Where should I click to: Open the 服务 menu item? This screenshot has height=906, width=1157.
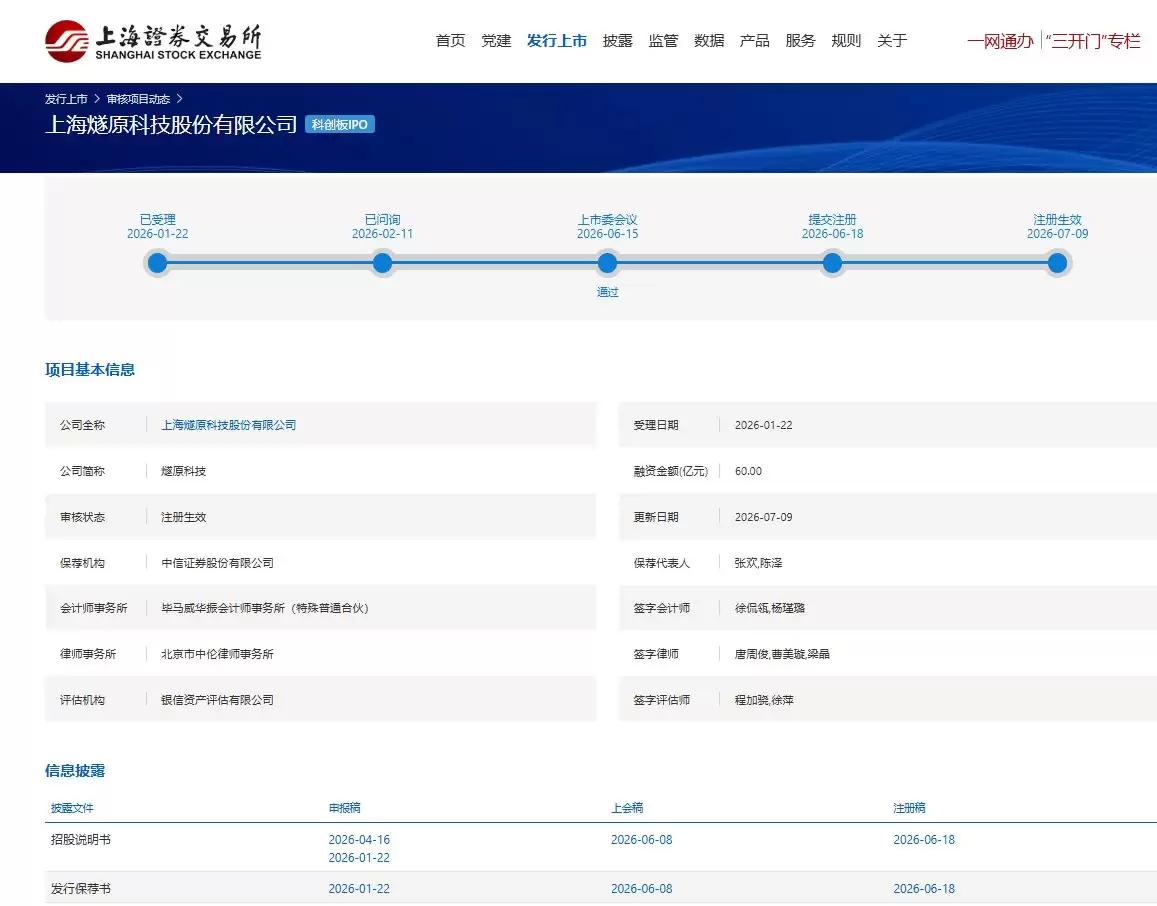(801, 41)
